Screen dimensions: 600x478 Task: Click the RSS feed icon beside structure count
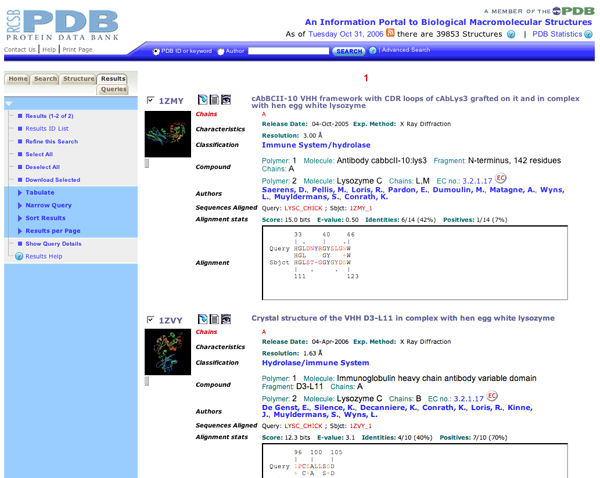tap(391, 33)
